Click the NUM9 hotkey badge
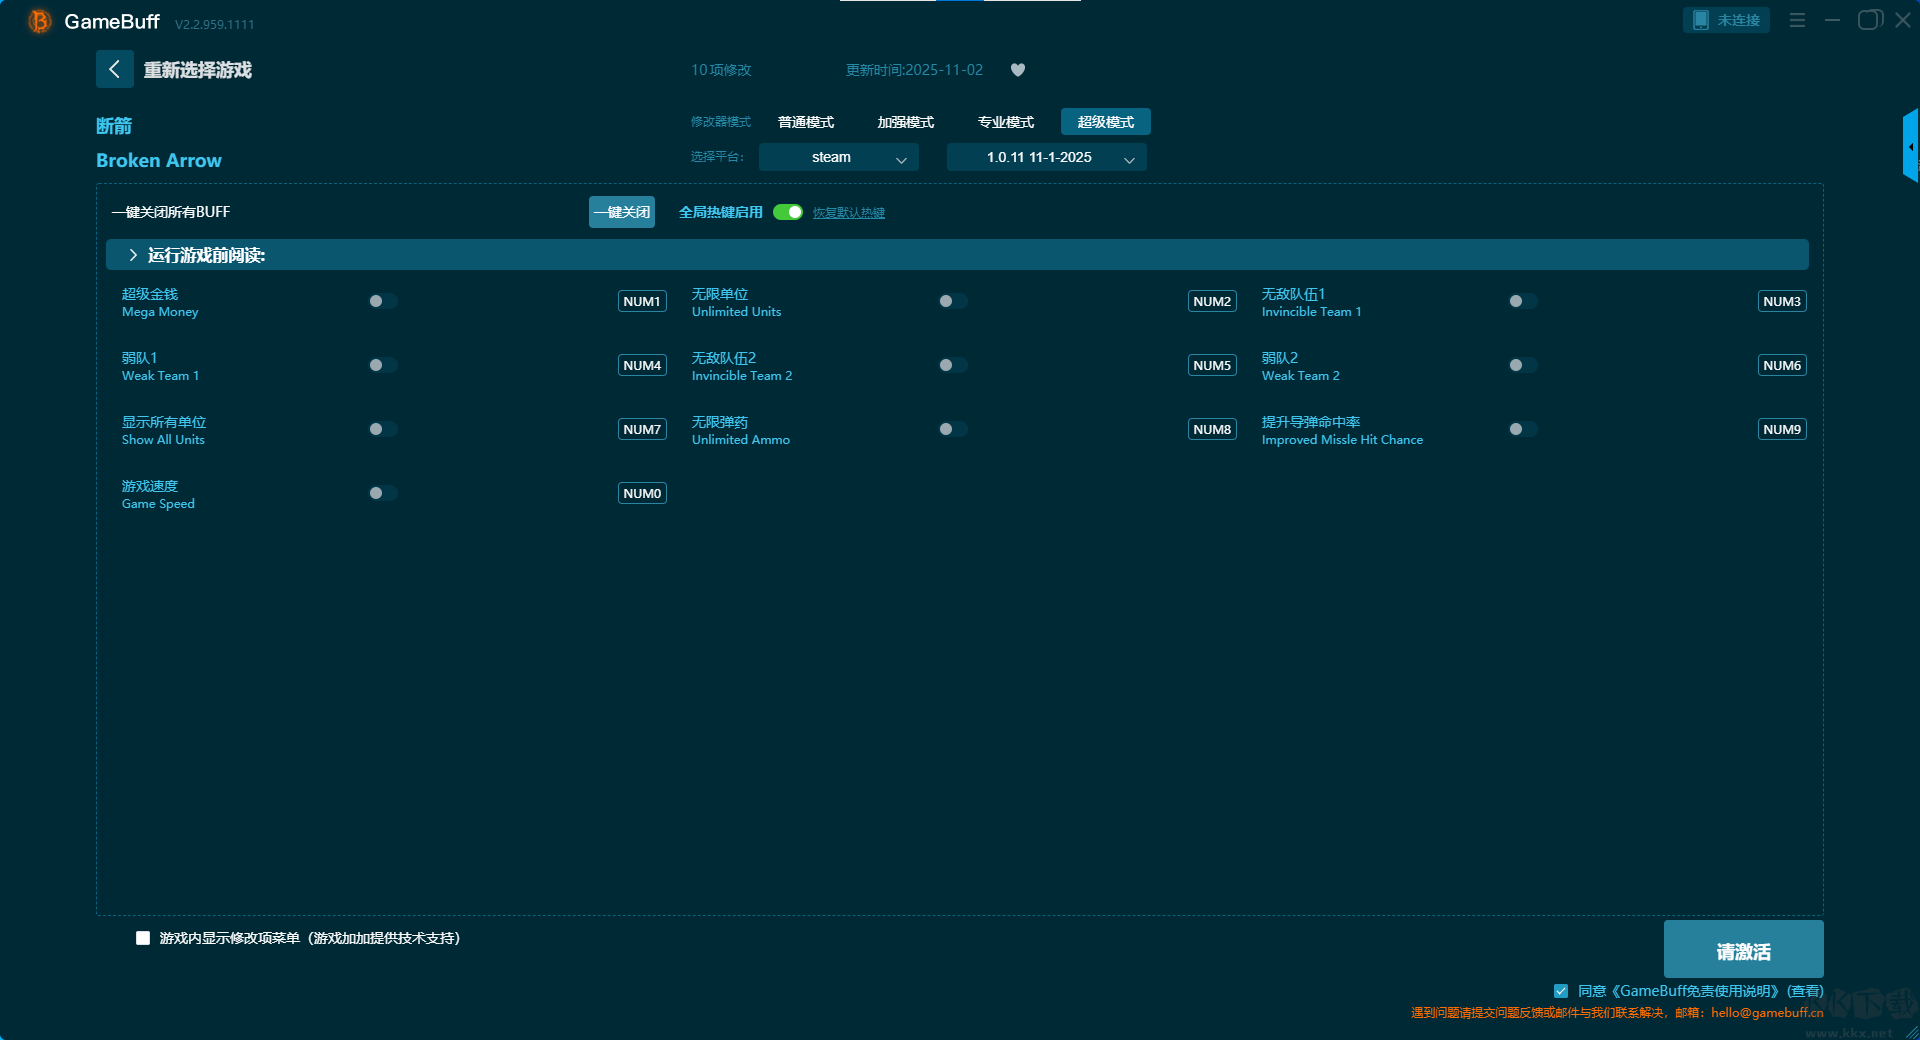 click(1781, 429)
